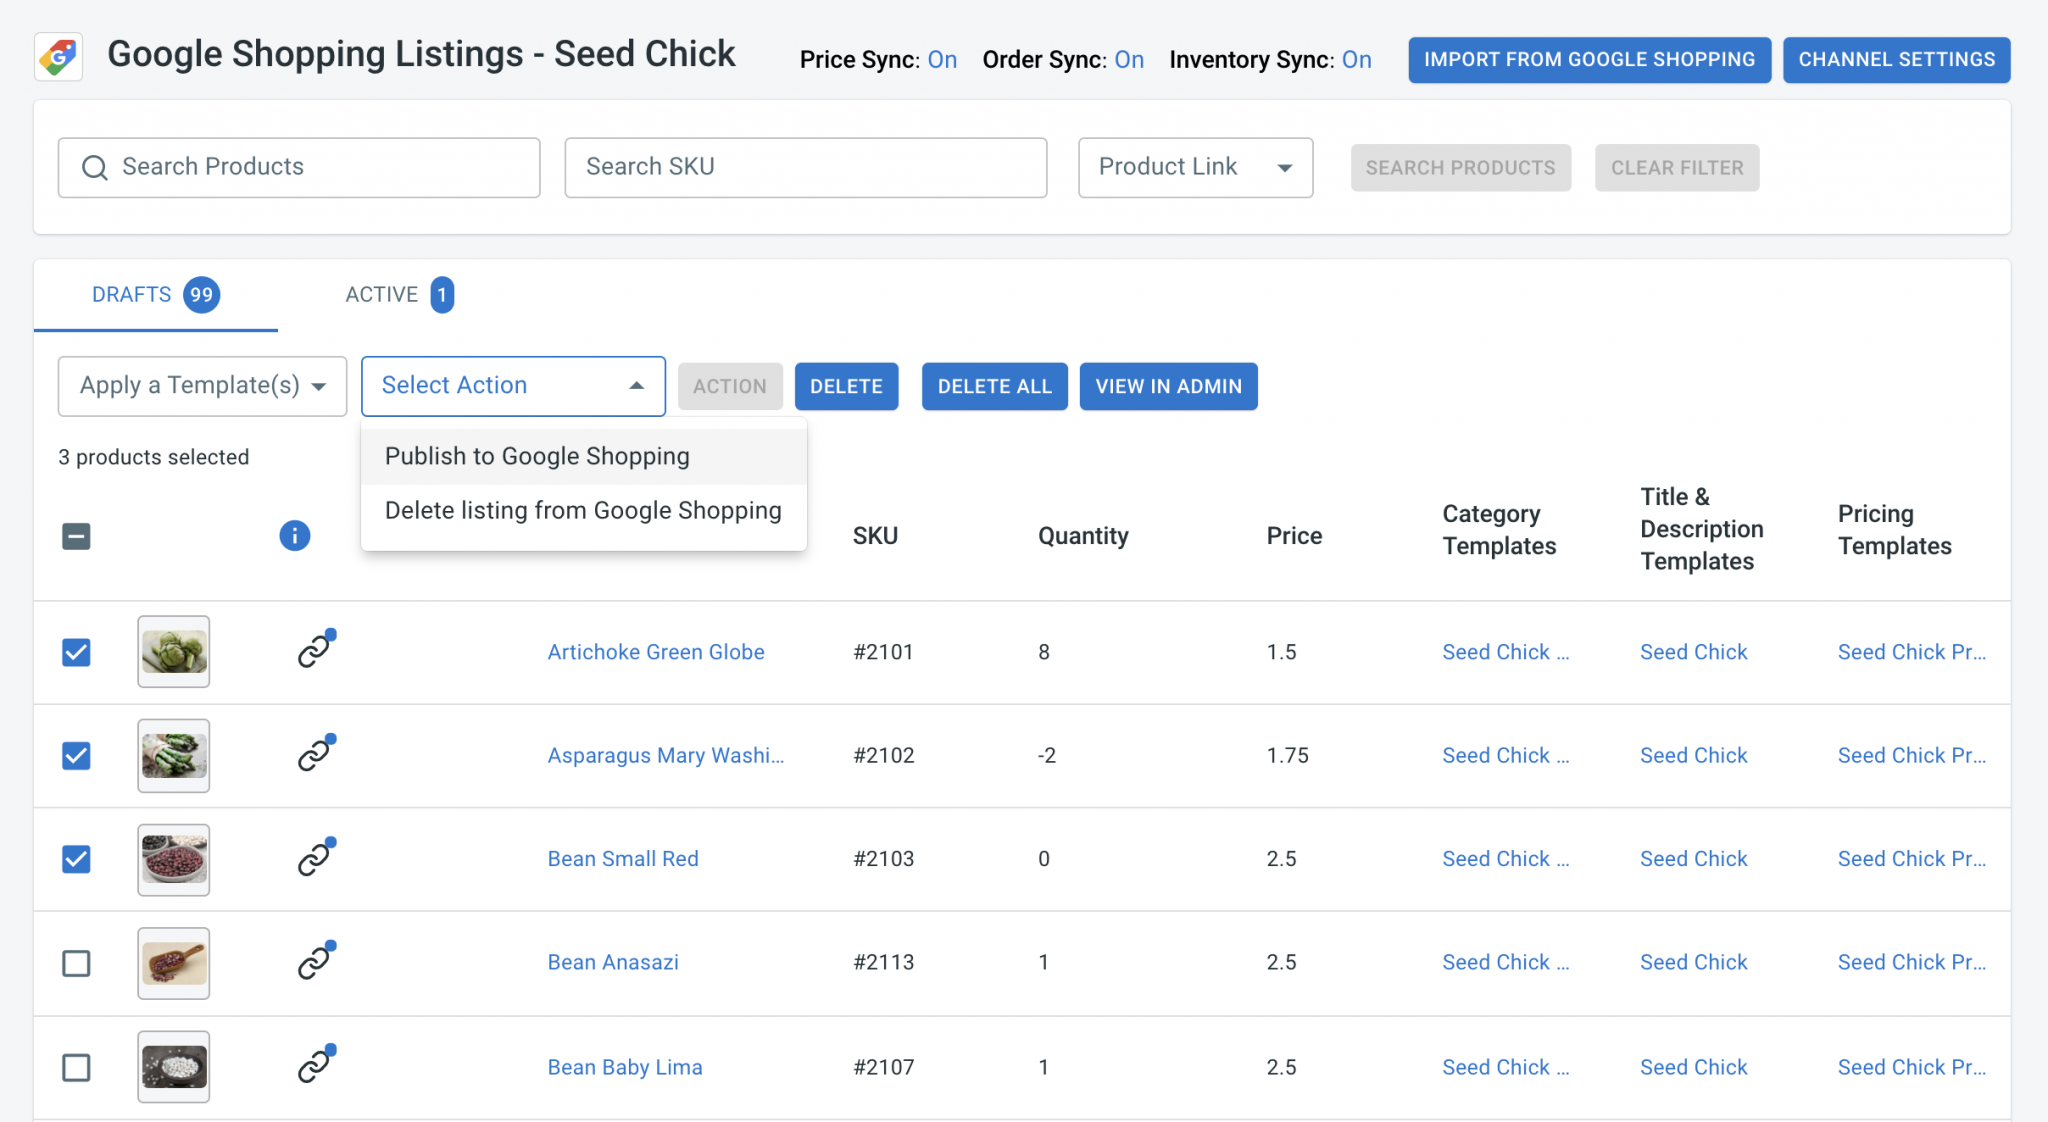Toggle the select-all header checkbox
The height and width of the screenshot is (1122, 2048).
(76, 537)
